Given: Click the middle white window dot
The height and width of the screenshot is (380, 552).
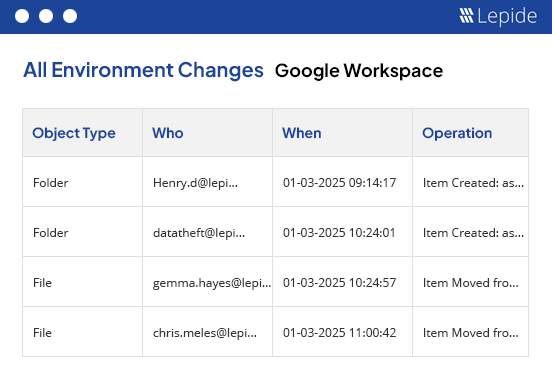Looking at the screenshot, I should (46, 16).
